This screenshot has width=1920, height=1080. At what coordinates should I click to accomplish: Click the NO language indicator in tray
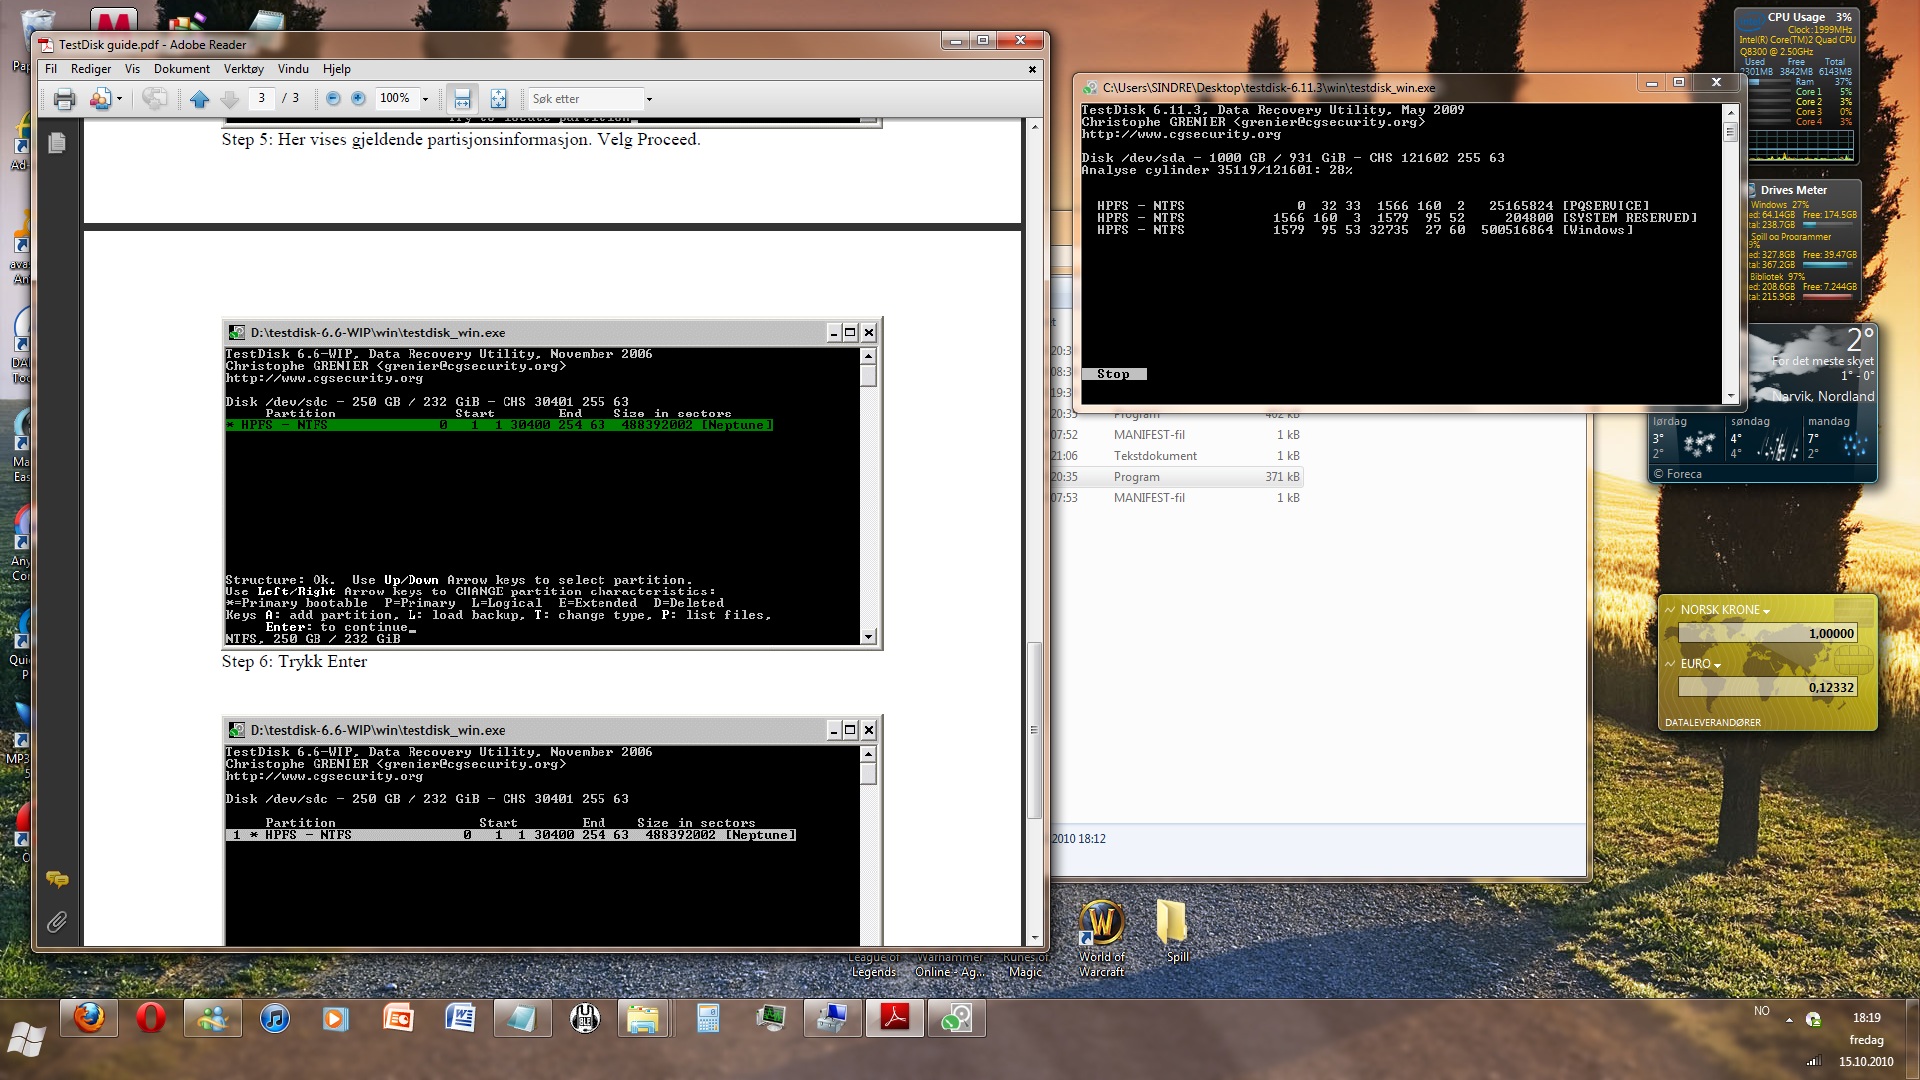pyautogui.click(x=1762, y=1011)
